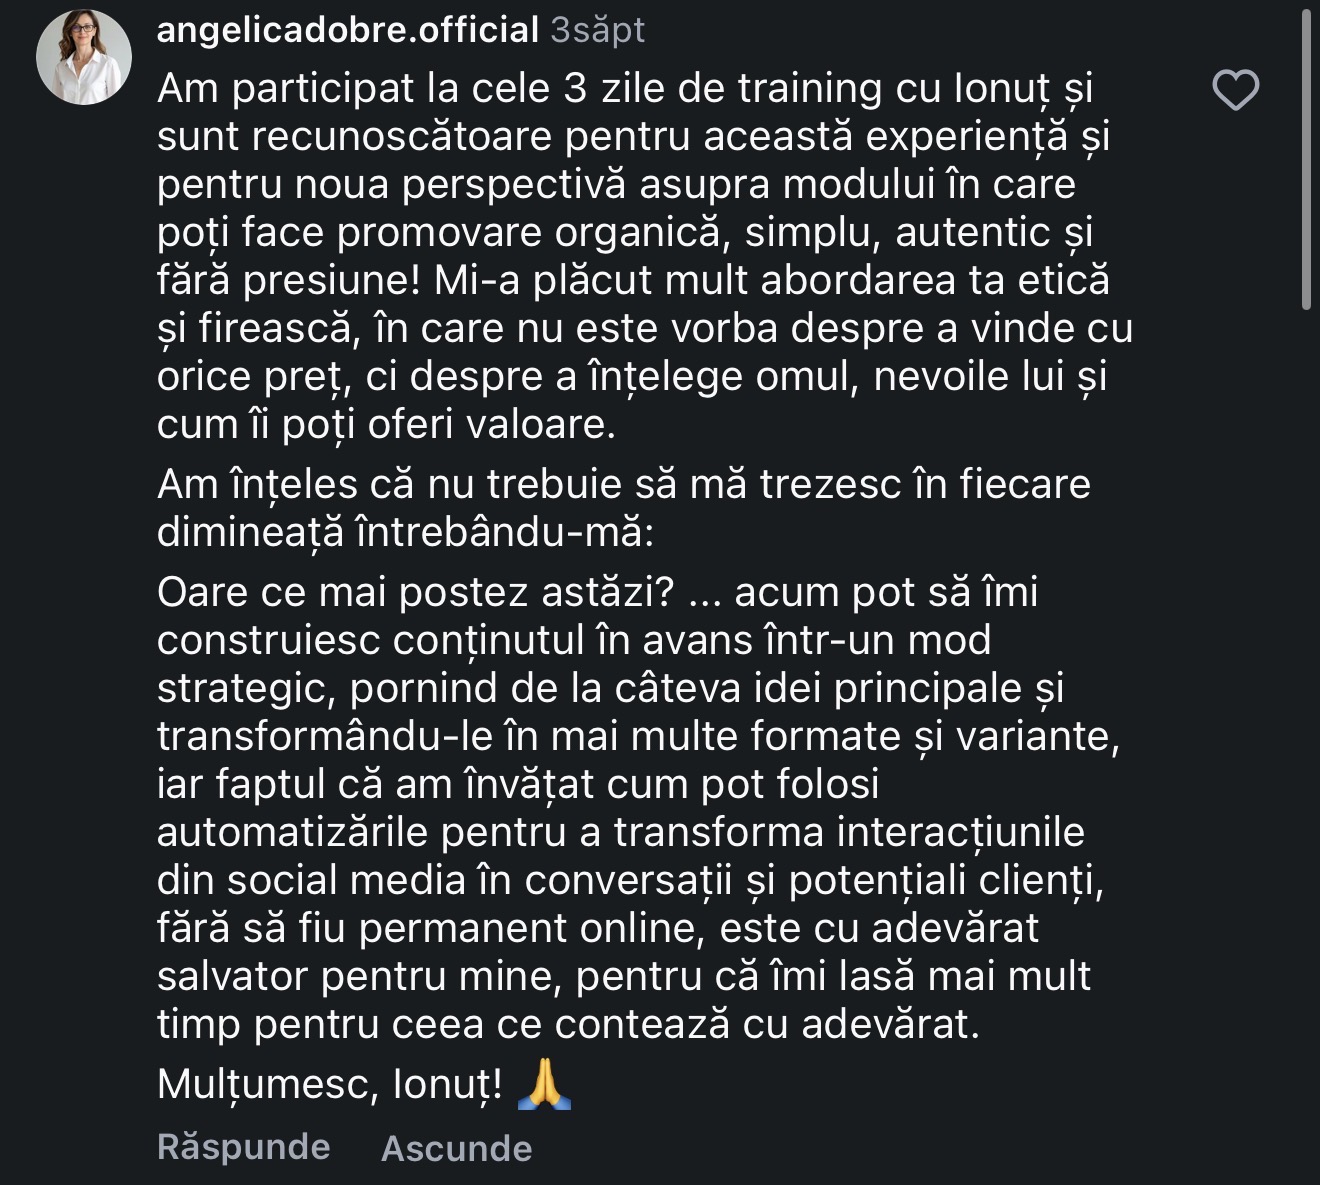Click the line 'timp pentru ceea ce contează cu adevărat.'

568,1024
